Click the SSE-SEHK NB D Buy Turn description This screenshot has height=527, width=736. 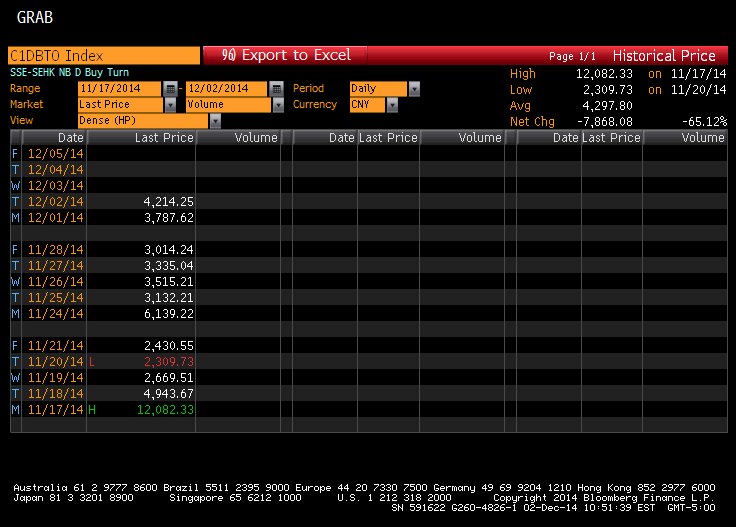[69, 72]
